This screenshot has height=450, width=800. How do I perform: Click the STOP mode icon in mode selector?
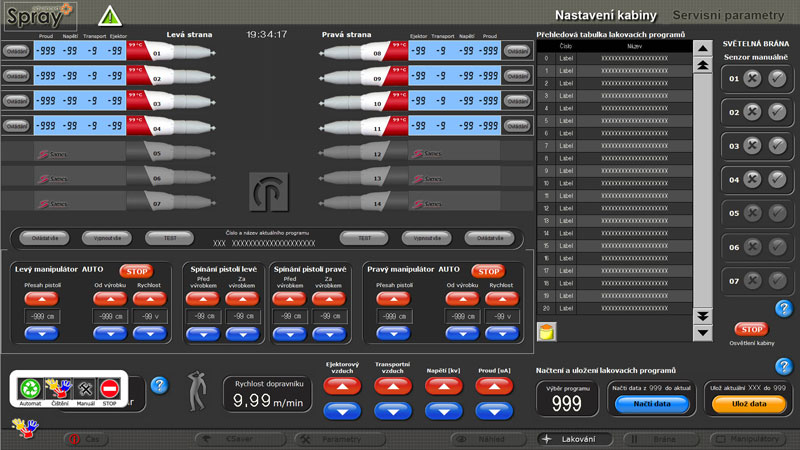(x=110, y=390)
